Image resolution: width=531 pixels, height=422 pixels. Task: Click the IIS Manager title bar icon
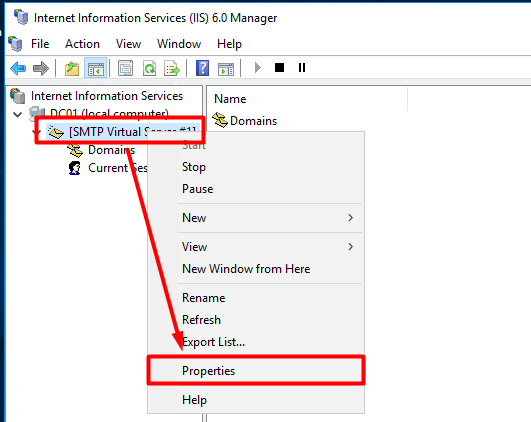tap(21, 17)
